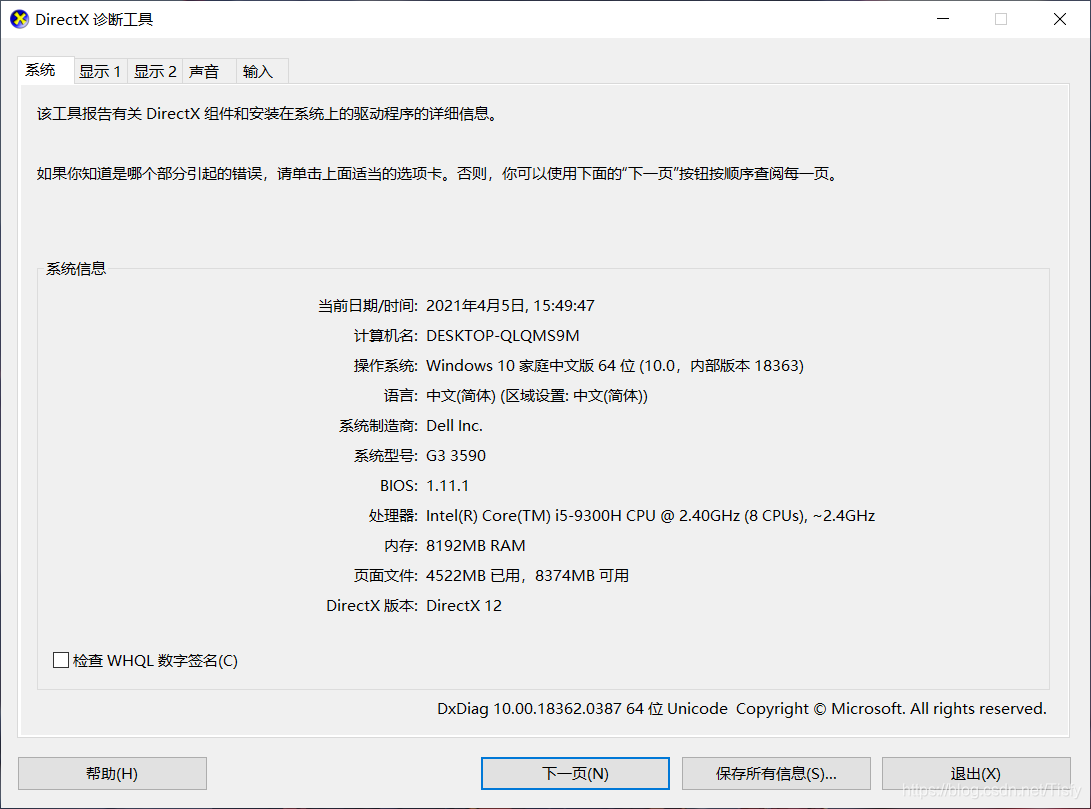Select manufacturer value Dell Inc.
Screen dimensions: 1091x809
point(454,426)
